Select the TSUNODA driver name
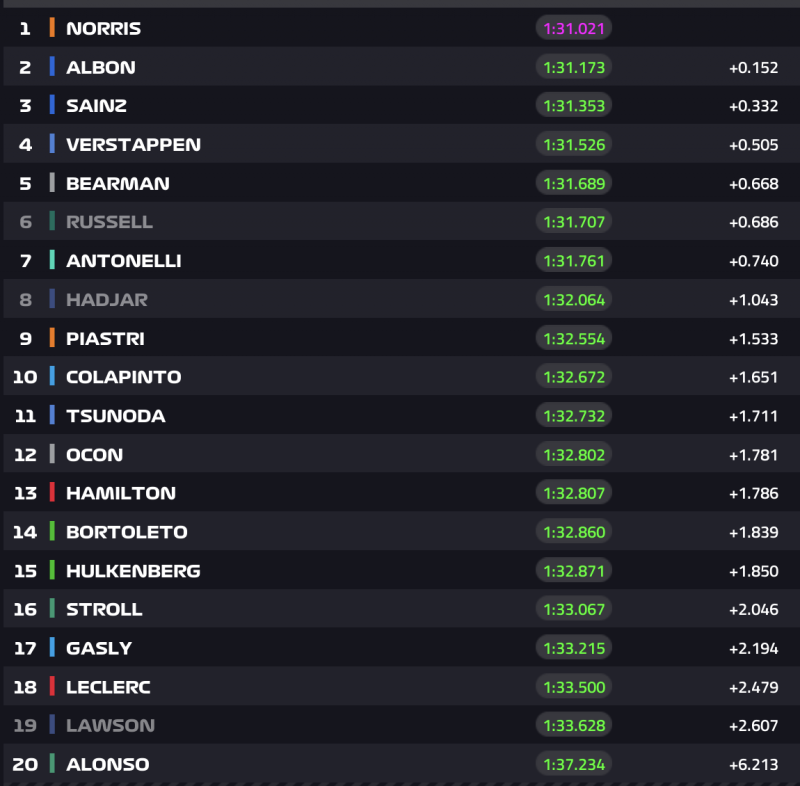 pos(115,416)
